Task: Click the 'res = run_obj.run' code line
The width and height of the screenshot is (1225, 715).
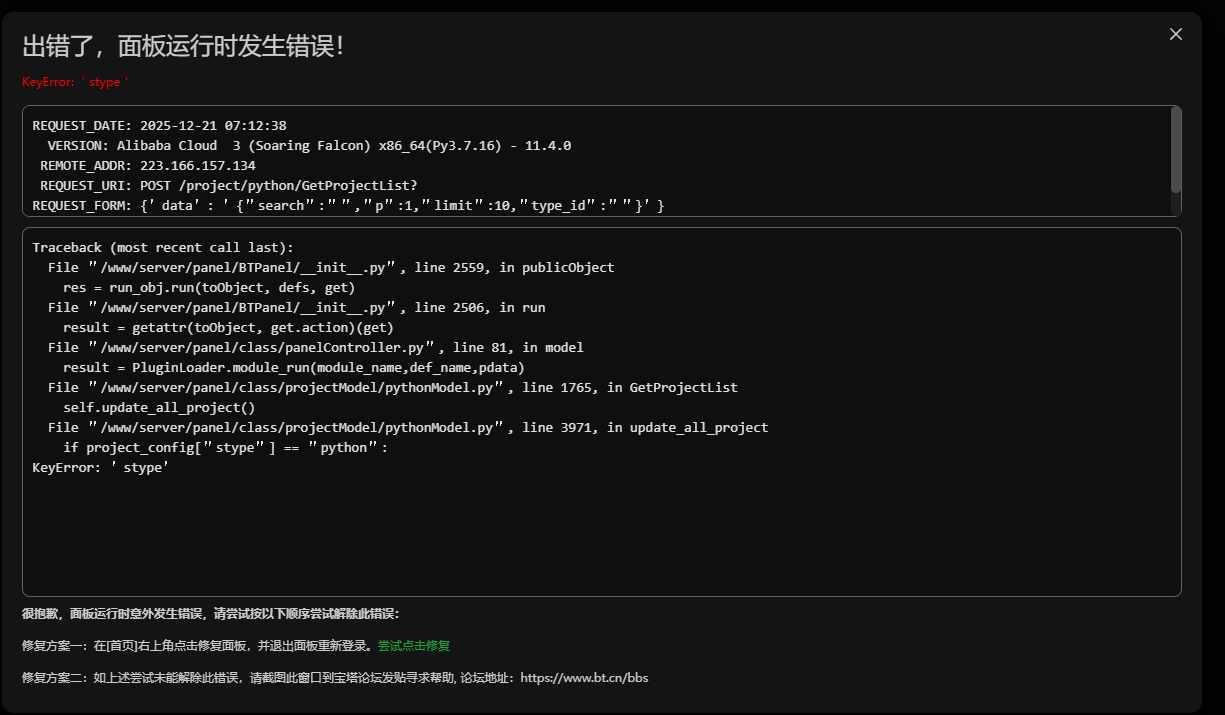Action: pyautogui.click(x=208, y=287)
